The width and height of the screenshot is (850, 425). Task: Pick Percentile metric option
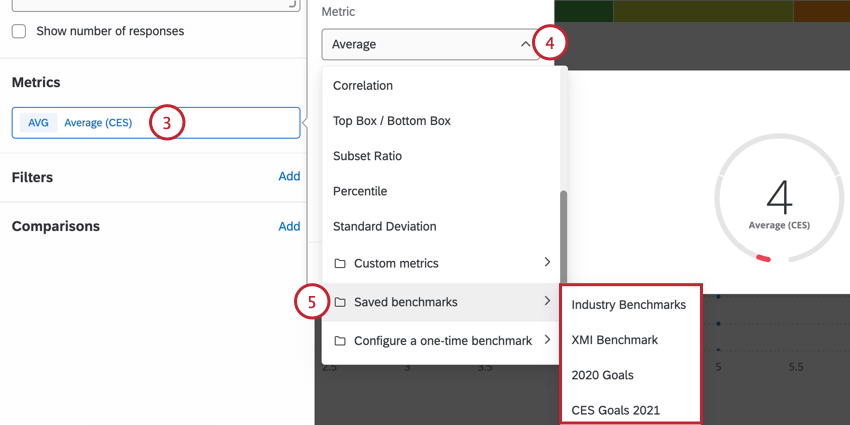pos(360,191)
